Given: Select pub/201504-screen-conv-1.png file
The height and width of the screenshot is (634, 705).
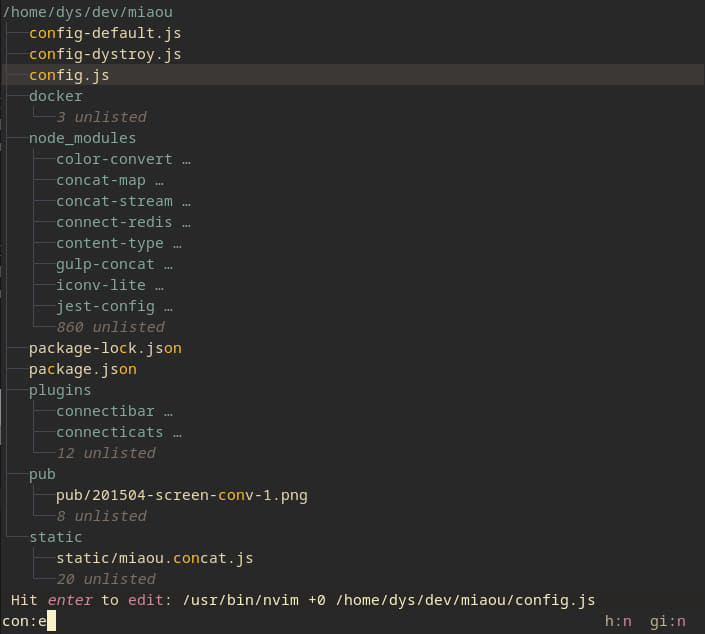Looking at the screenshot, I should tap(182, 496).
